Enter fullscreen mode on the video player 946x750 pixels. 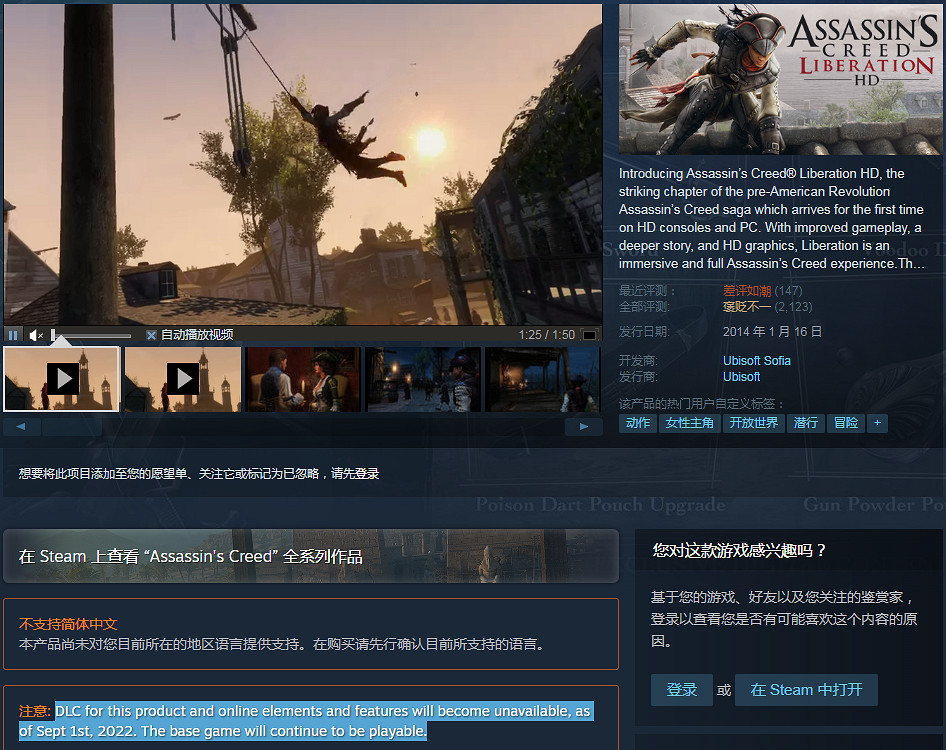[x=588, y=334]
